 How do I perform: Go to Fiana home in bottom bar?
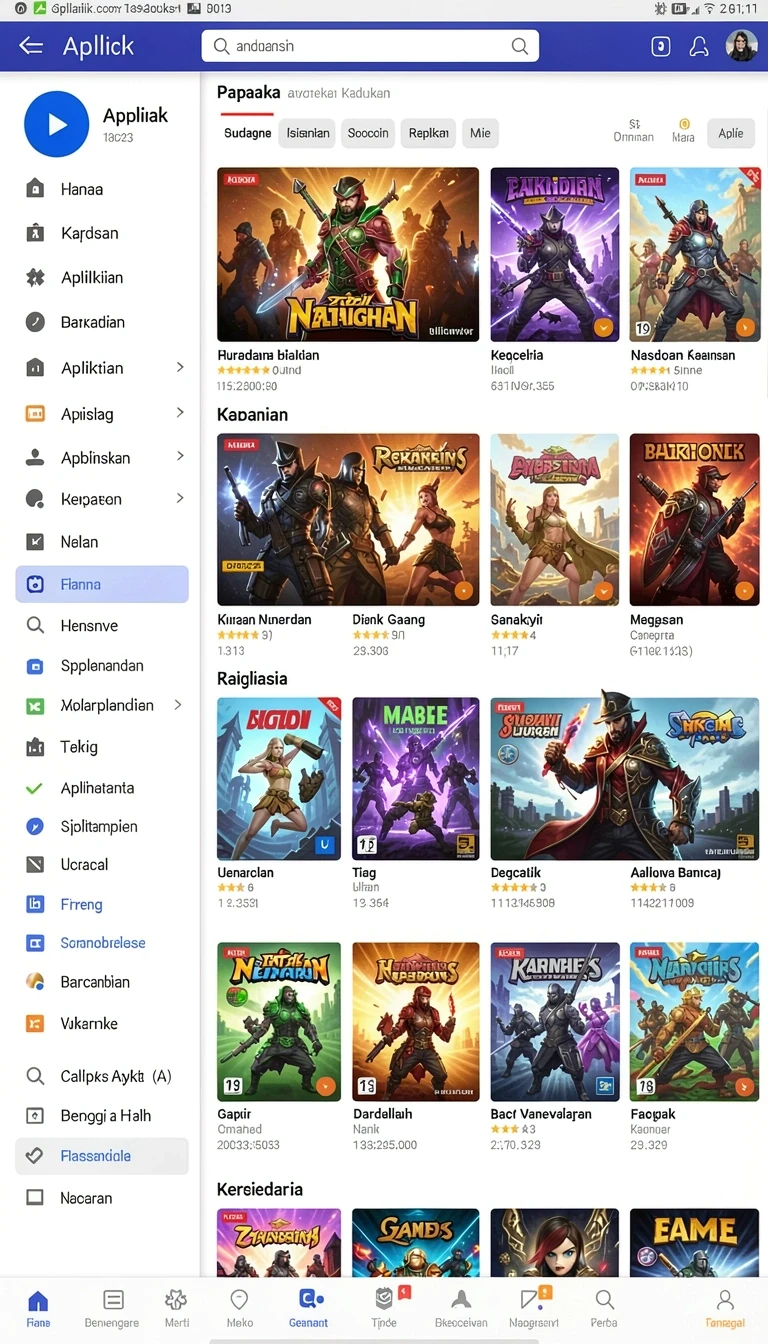pos(38,1308)
